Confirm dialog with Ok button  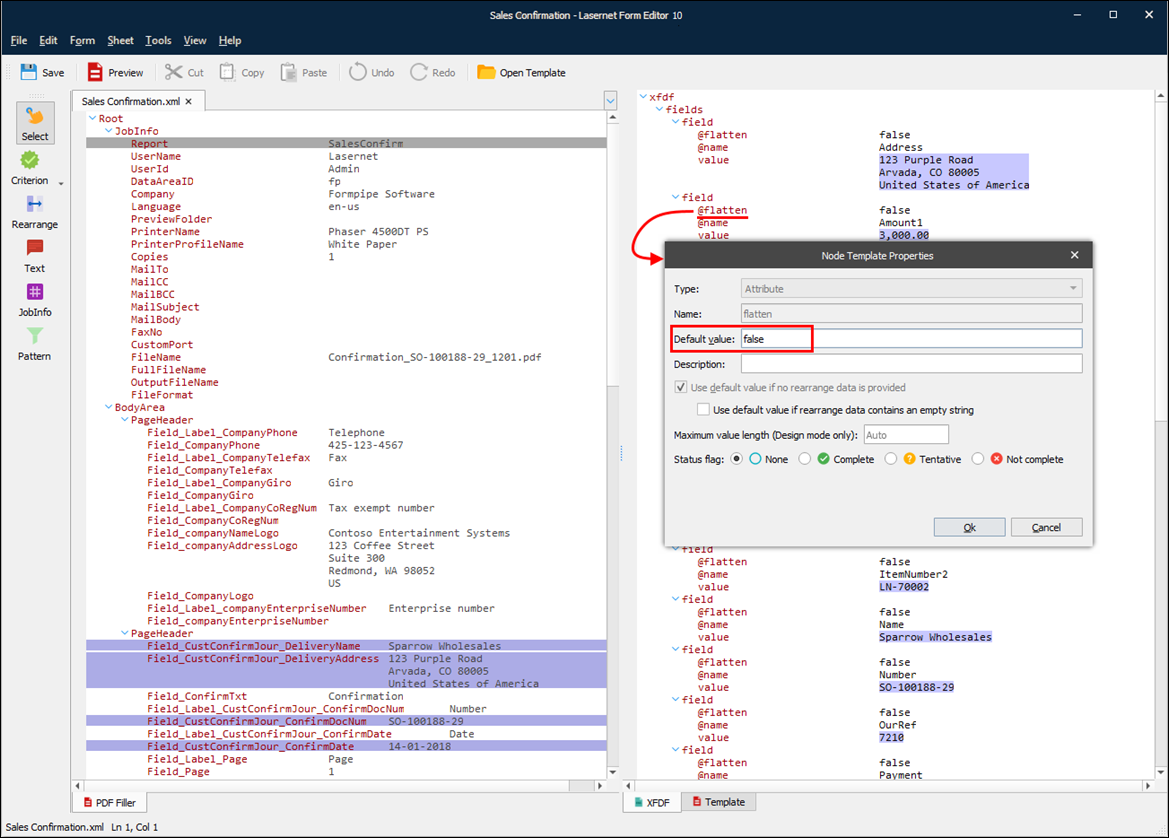[x=969, y=527]
